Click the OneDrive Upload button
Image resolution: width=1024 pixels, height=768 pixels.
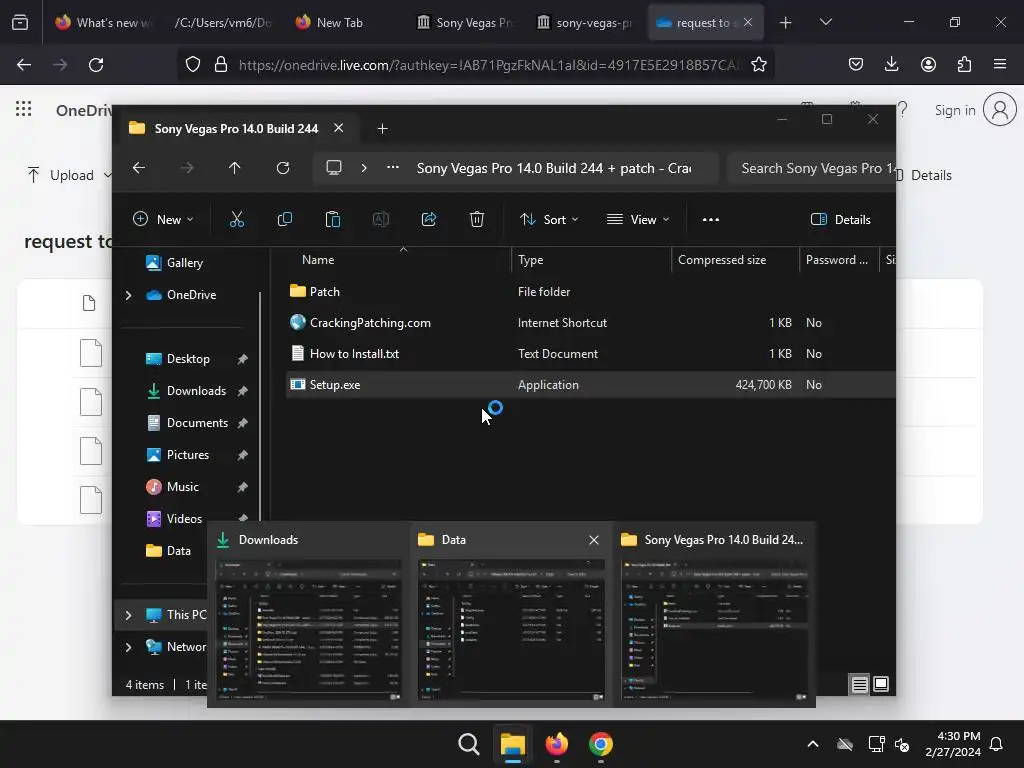70,175
